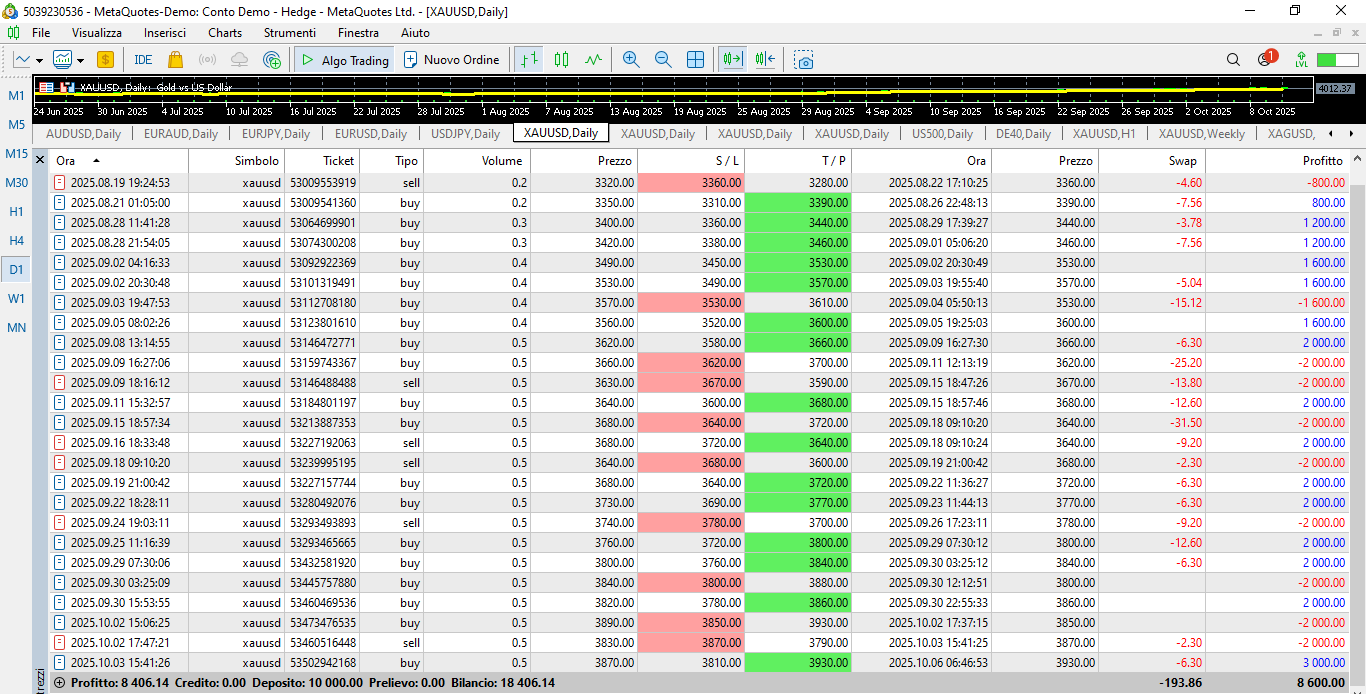Switch chart to candlestick view
1366x694 pixels.
point(561,60)
